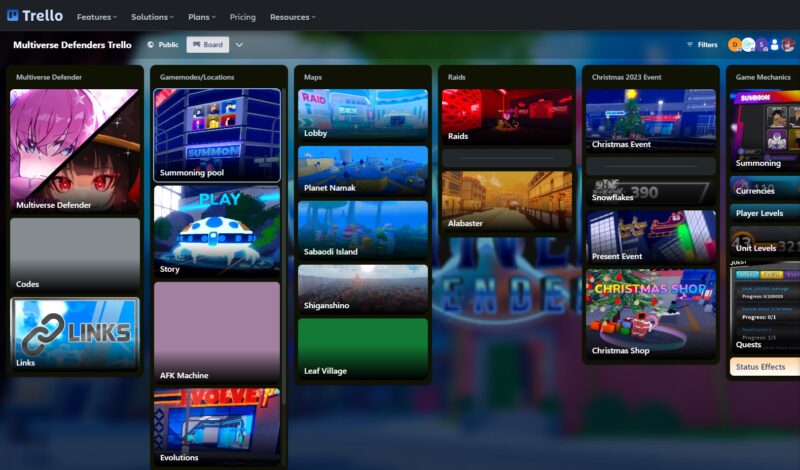Viewport: 800px width, 470px height.
Task: Click the Multiverse Defender list title
Action: (49, 77)
